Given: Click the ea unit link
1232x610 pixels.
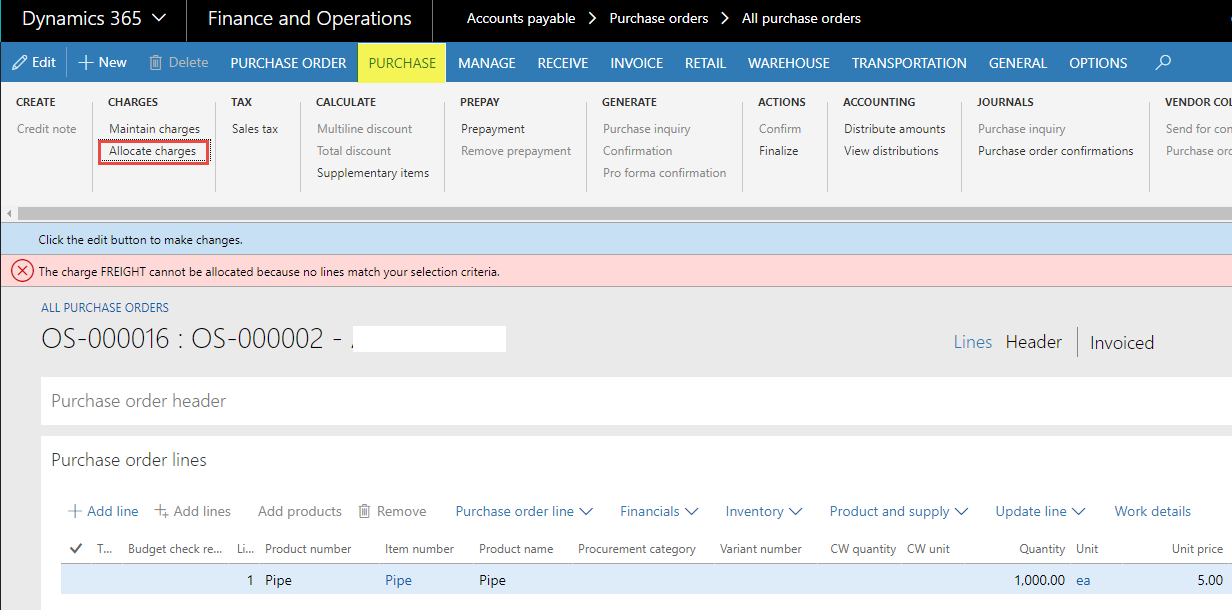Looking at the screenshot, I should [1083, 580].
